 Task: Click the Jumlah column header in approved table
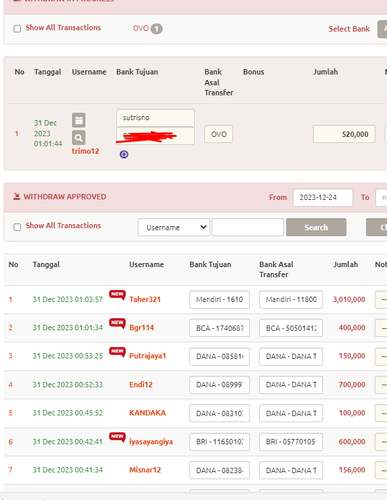[x=346, y=264]
